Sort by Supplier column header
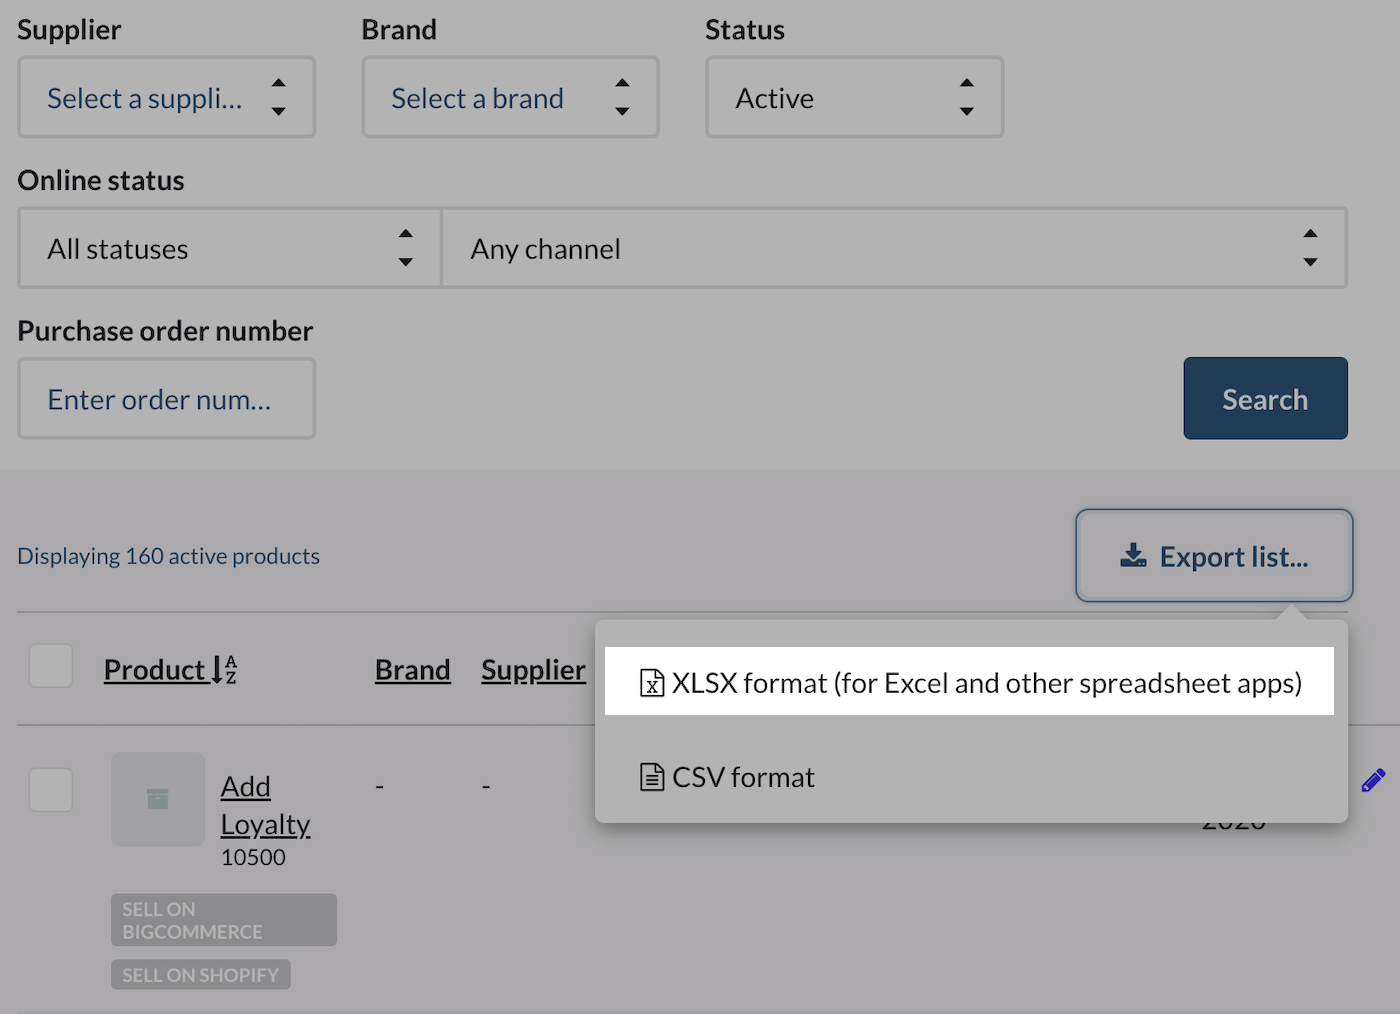The width and height of the screenshot is (1400, 1014). click(x=533, y=669)
